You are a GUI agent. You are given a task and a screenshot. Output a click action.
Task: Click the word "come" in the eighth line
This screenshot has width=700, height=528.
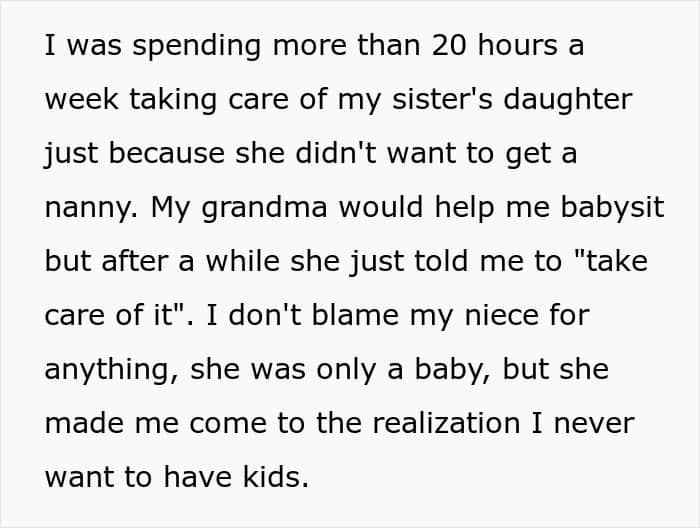228,425
